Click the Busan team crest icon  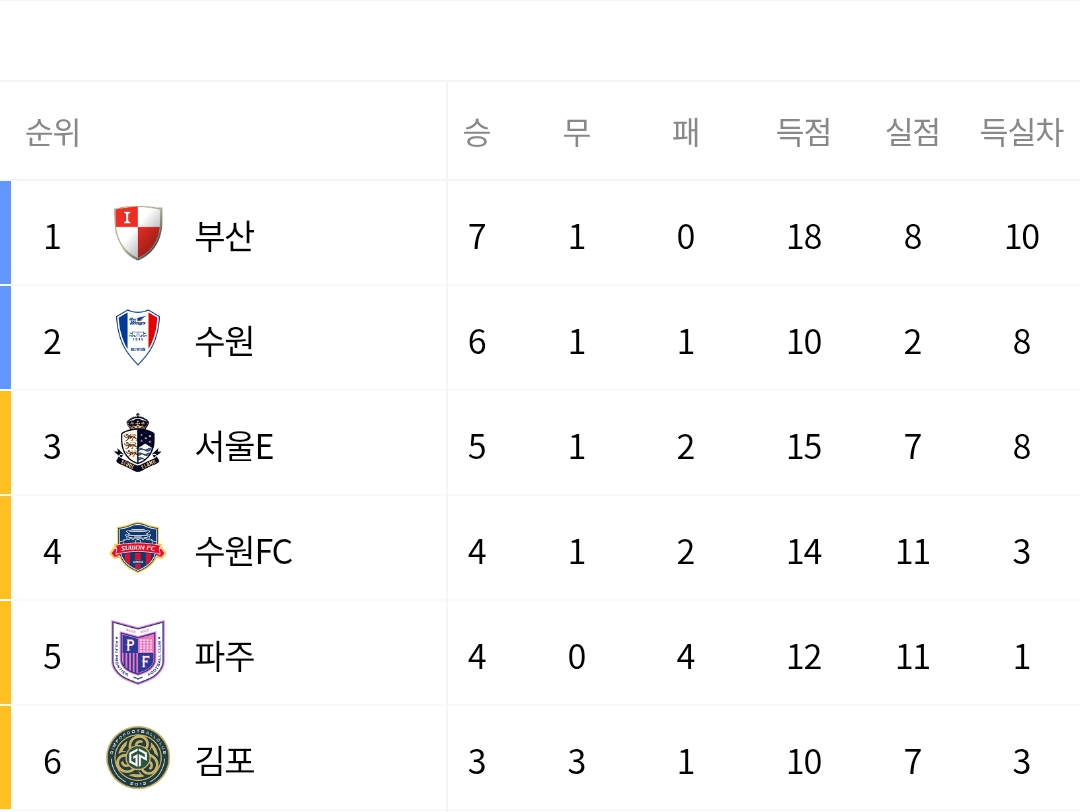pyautogui.click(x=138, y=233)
